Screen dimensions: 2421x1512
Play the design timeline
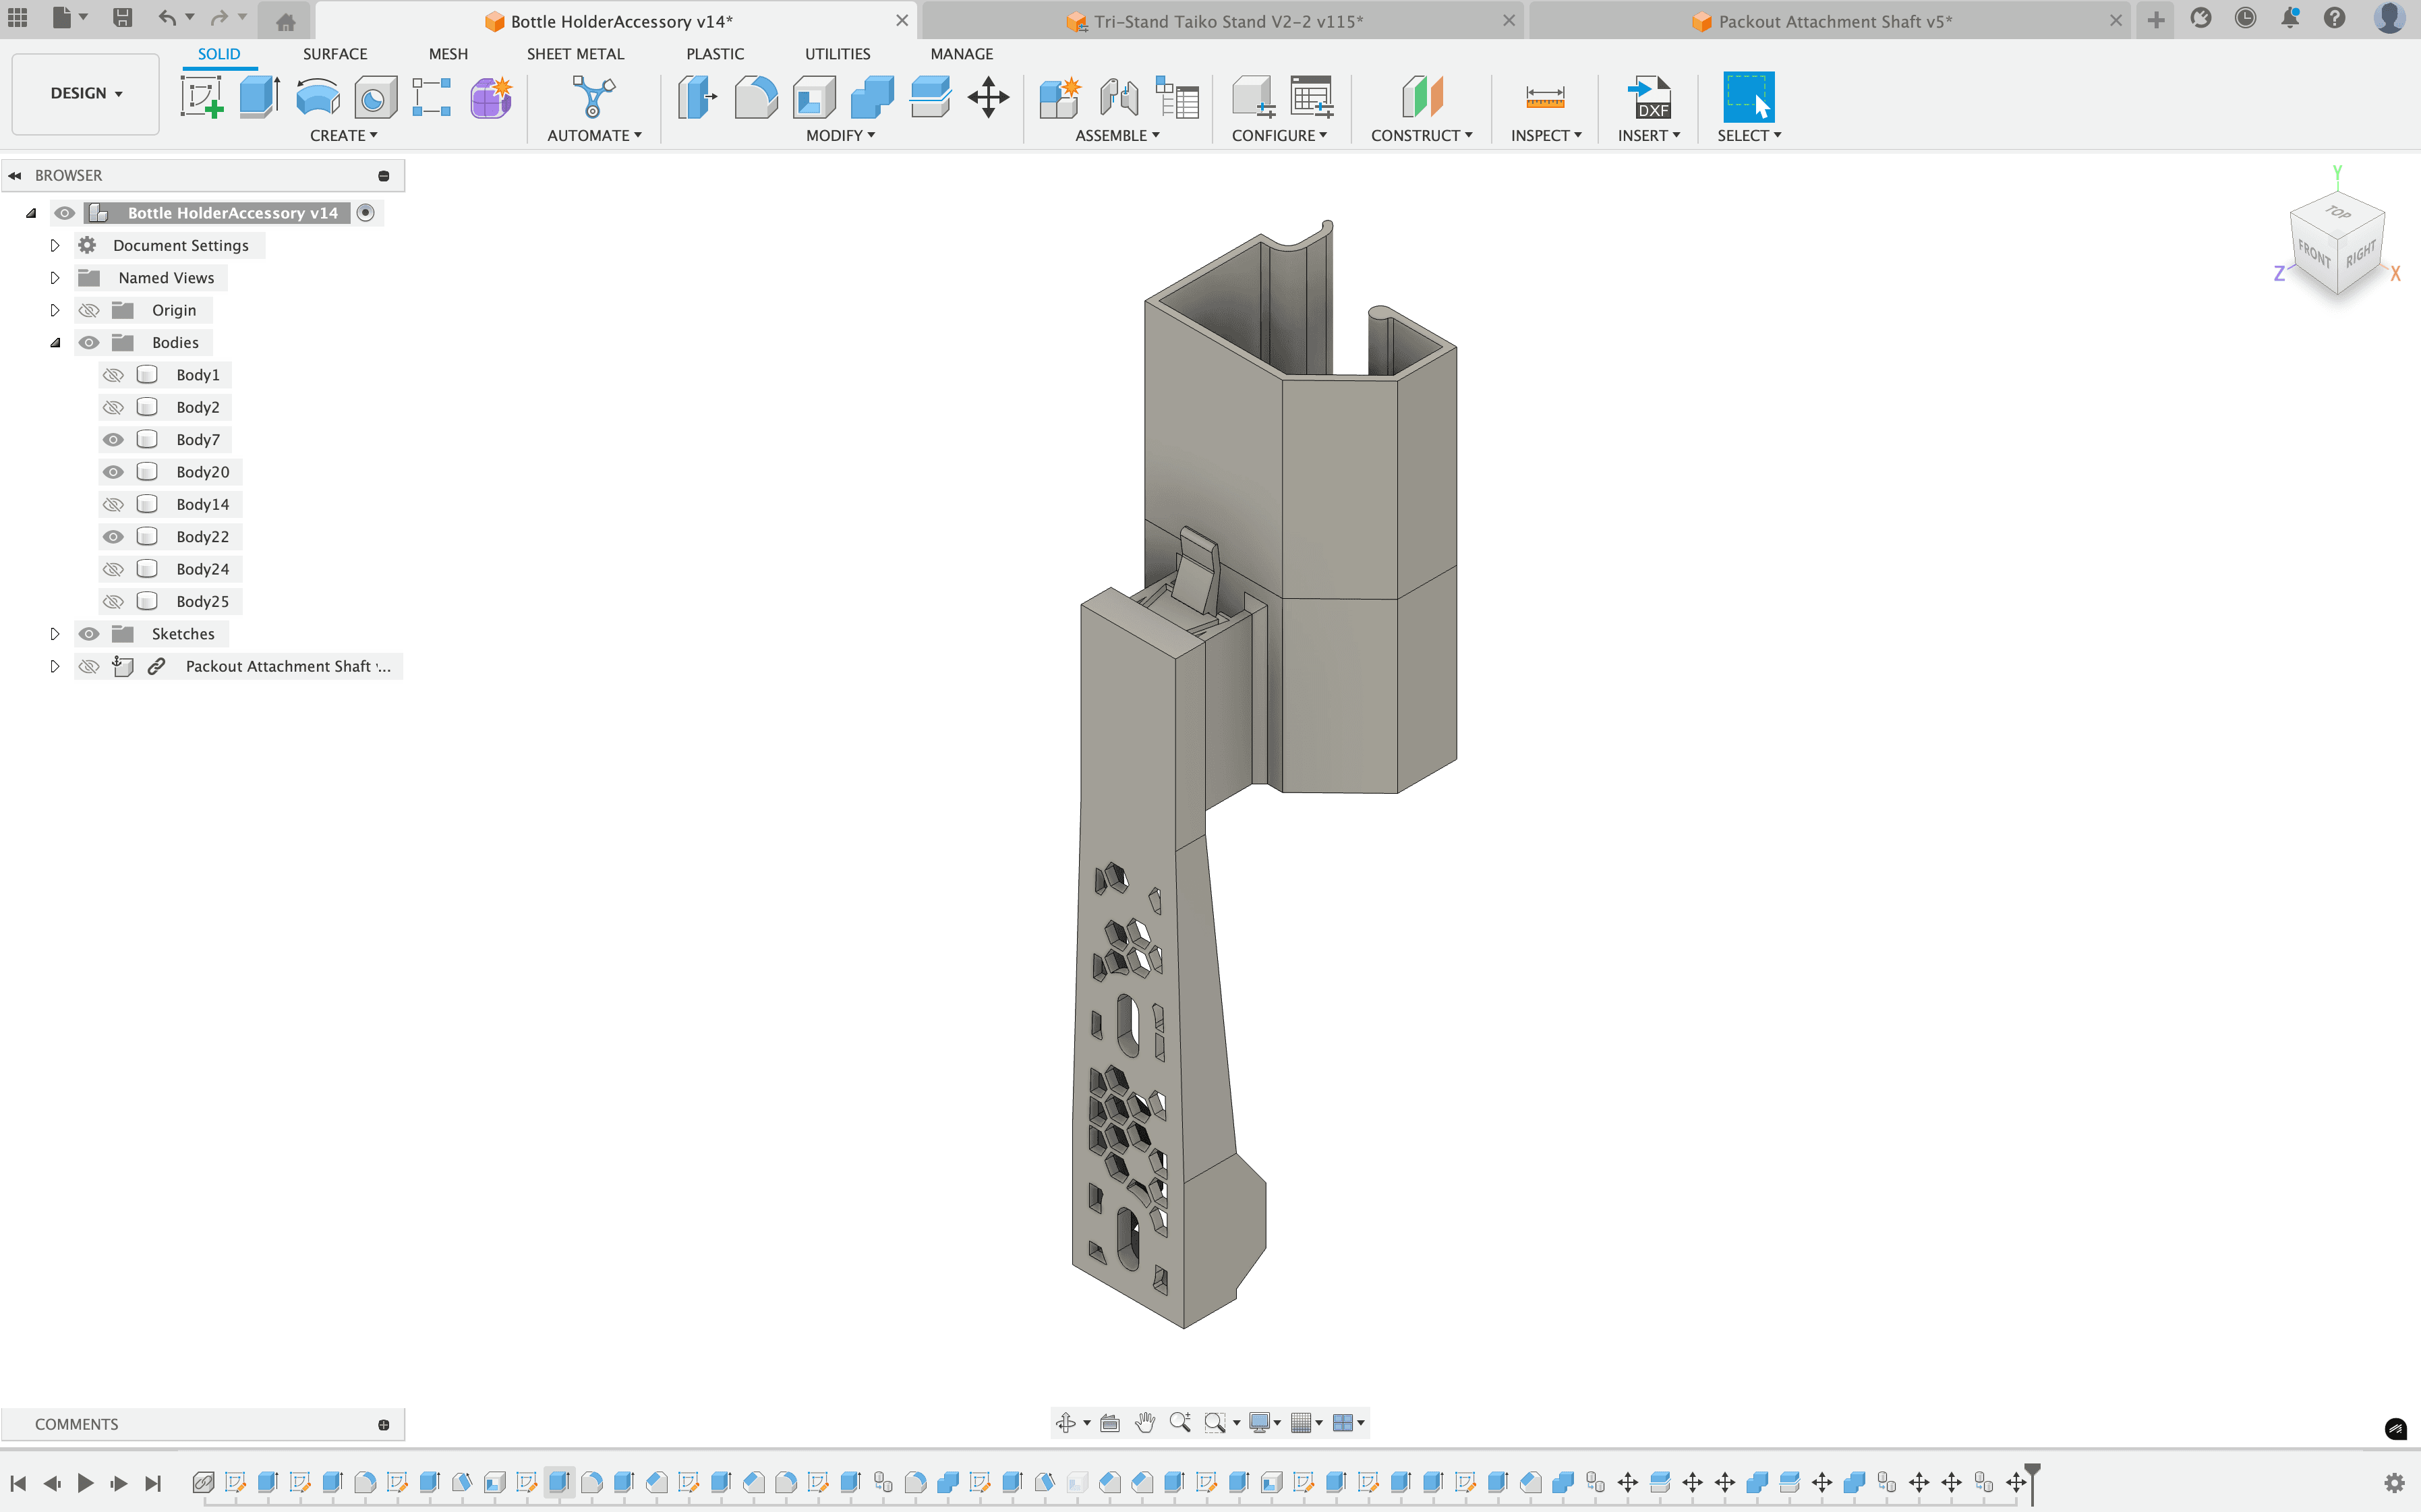click(86, 1483)
